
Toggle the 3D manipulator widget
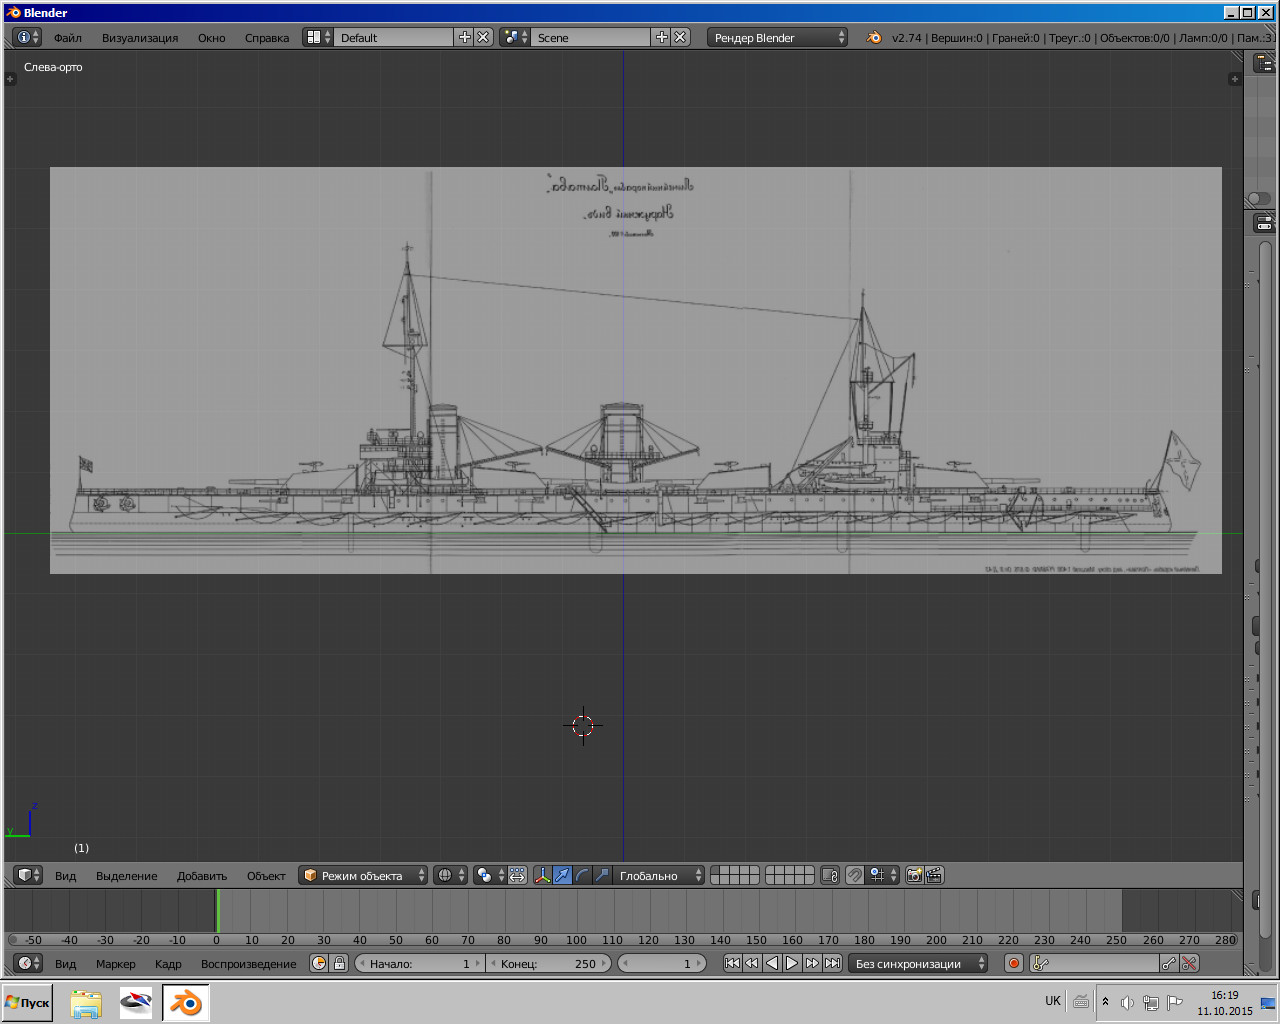click(x=543, y=875)
